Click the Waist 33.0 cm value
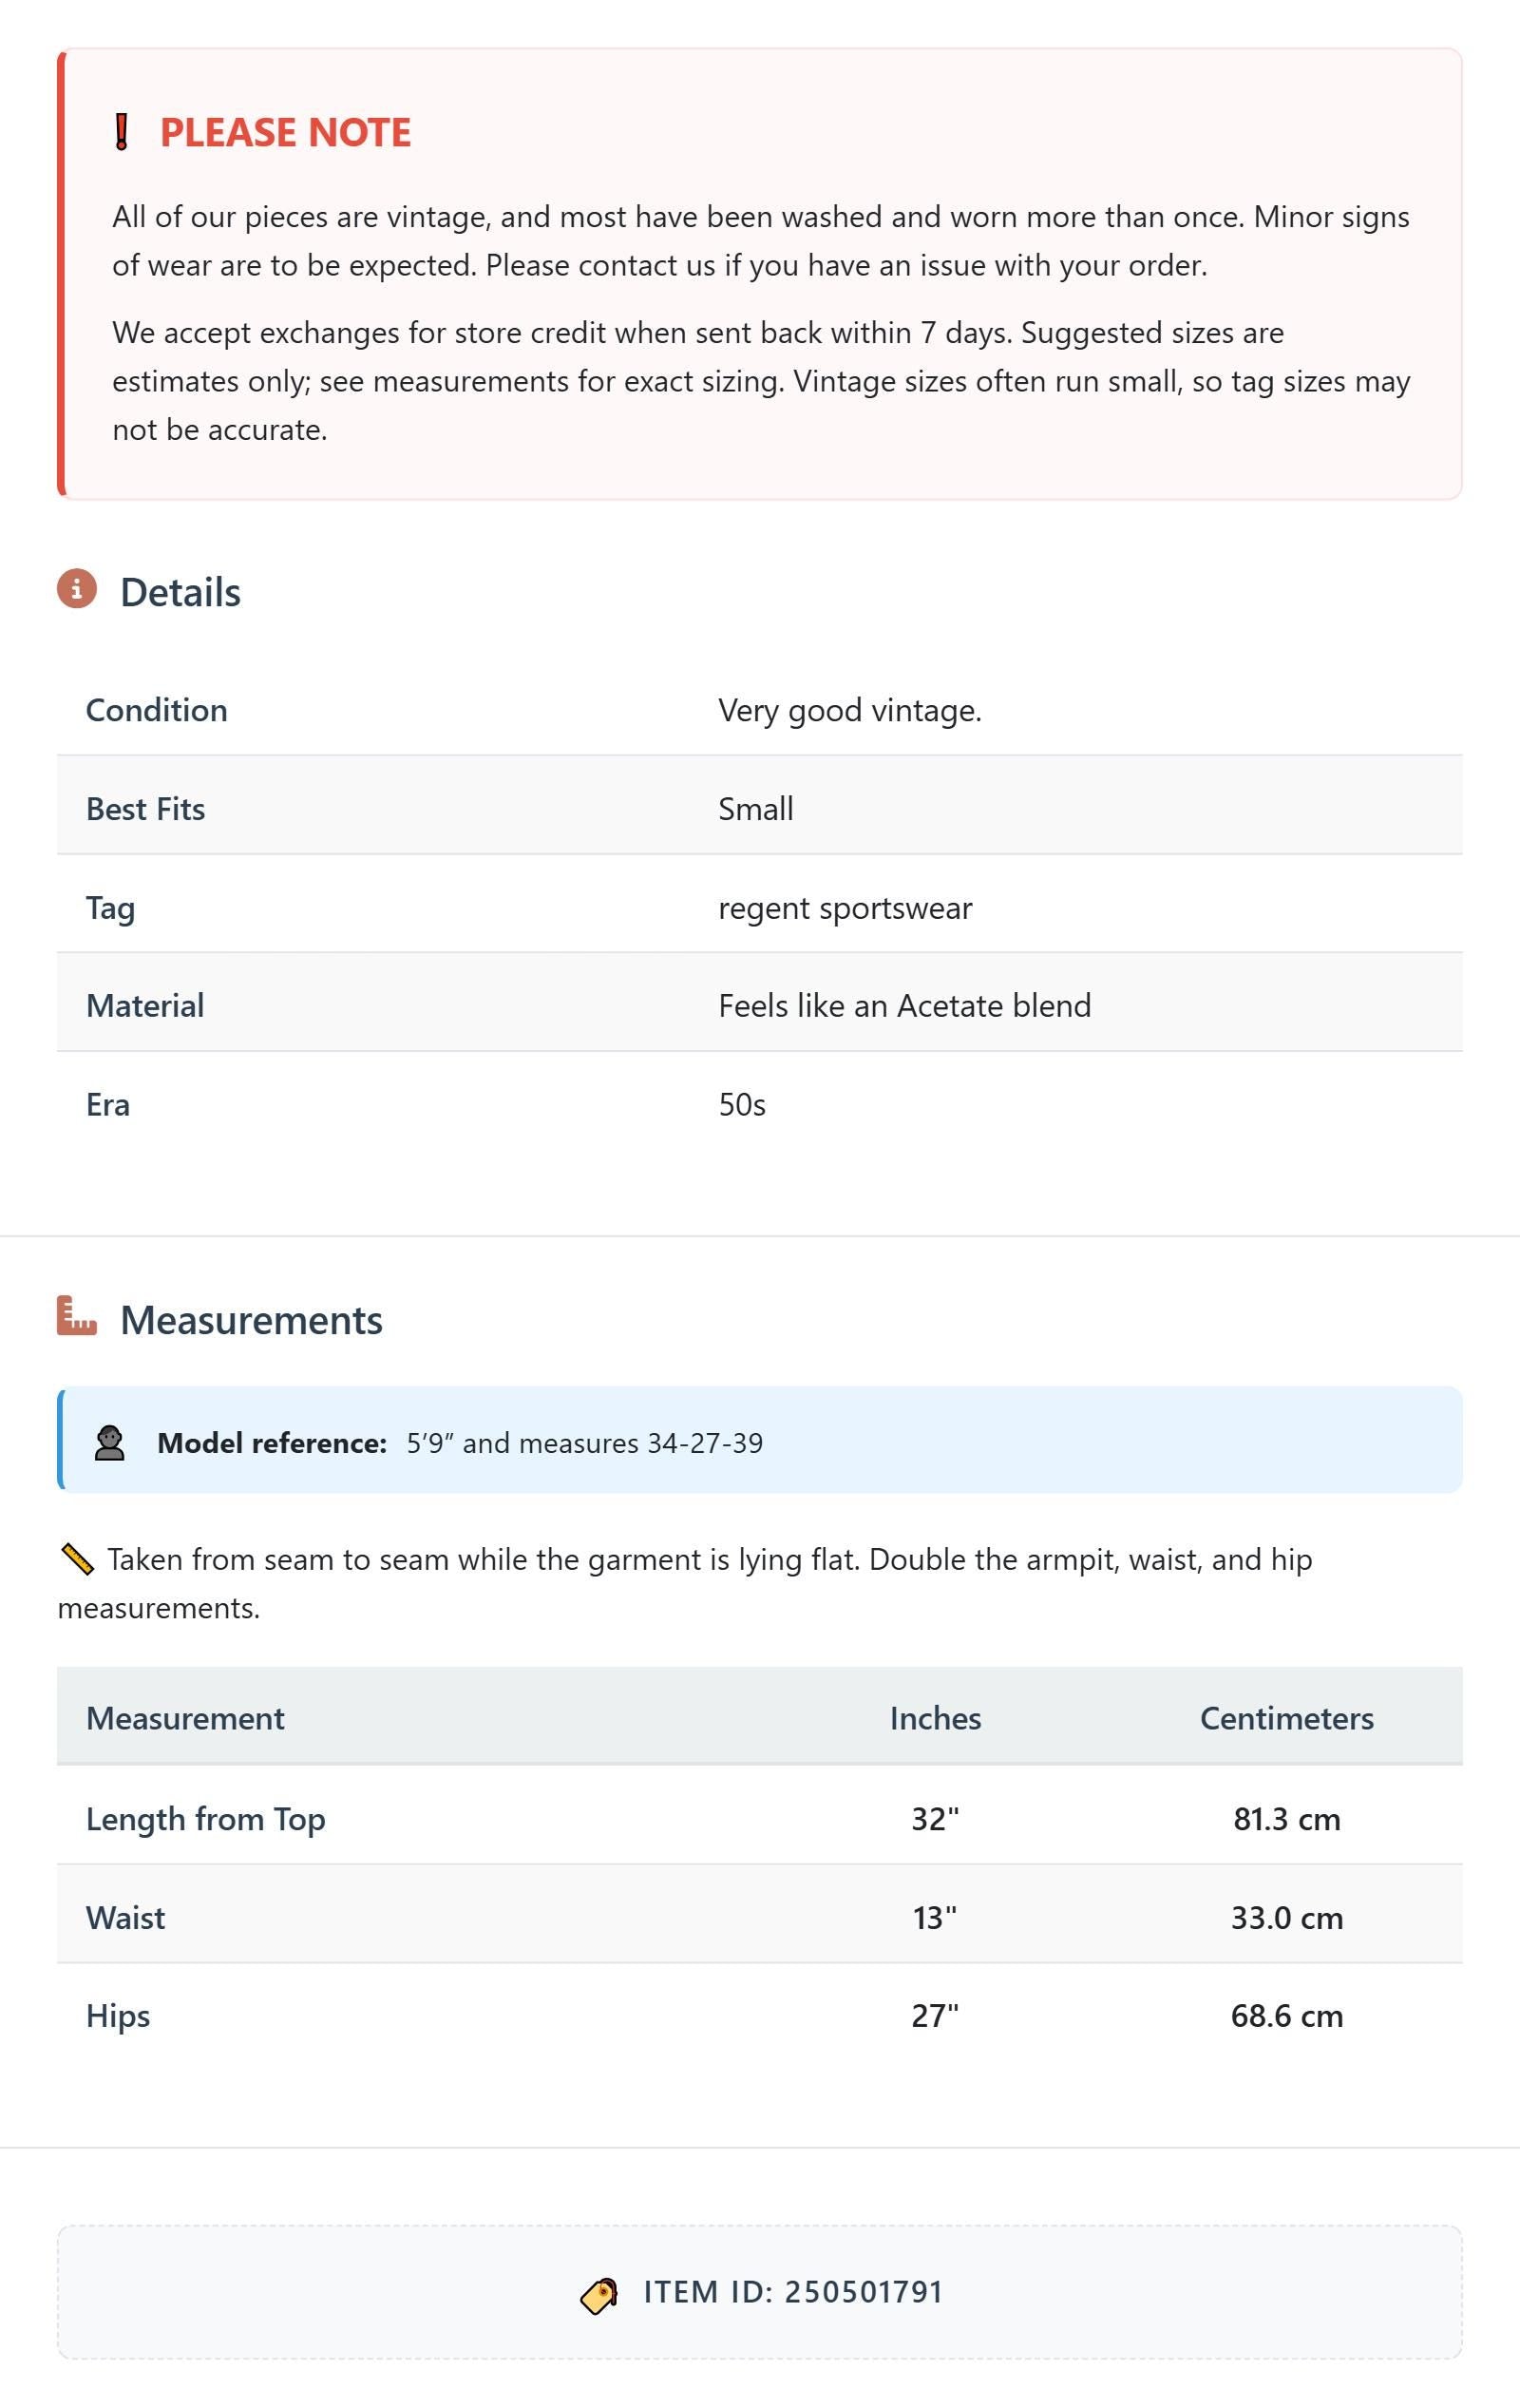The image size is (1520, 2408). coord(1287,1917)
